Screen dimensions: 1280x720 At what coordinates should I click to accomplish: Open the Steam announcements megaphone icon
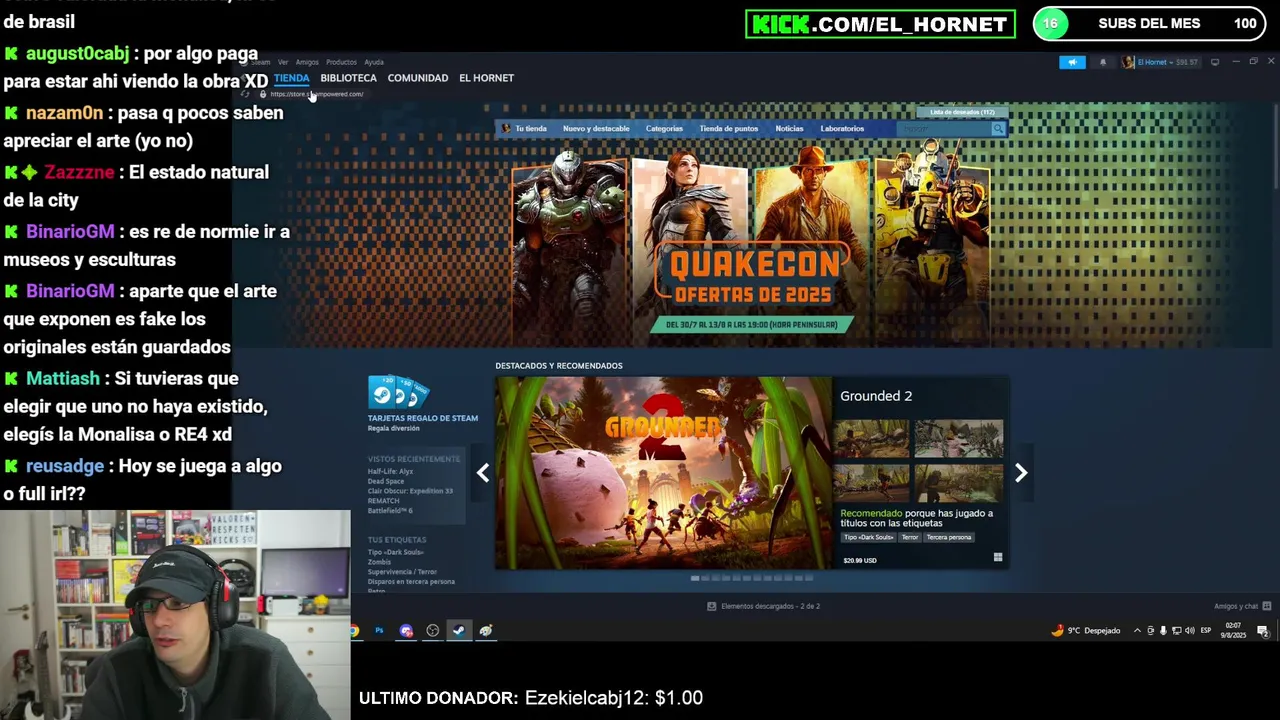click(x=1072, y=62)
